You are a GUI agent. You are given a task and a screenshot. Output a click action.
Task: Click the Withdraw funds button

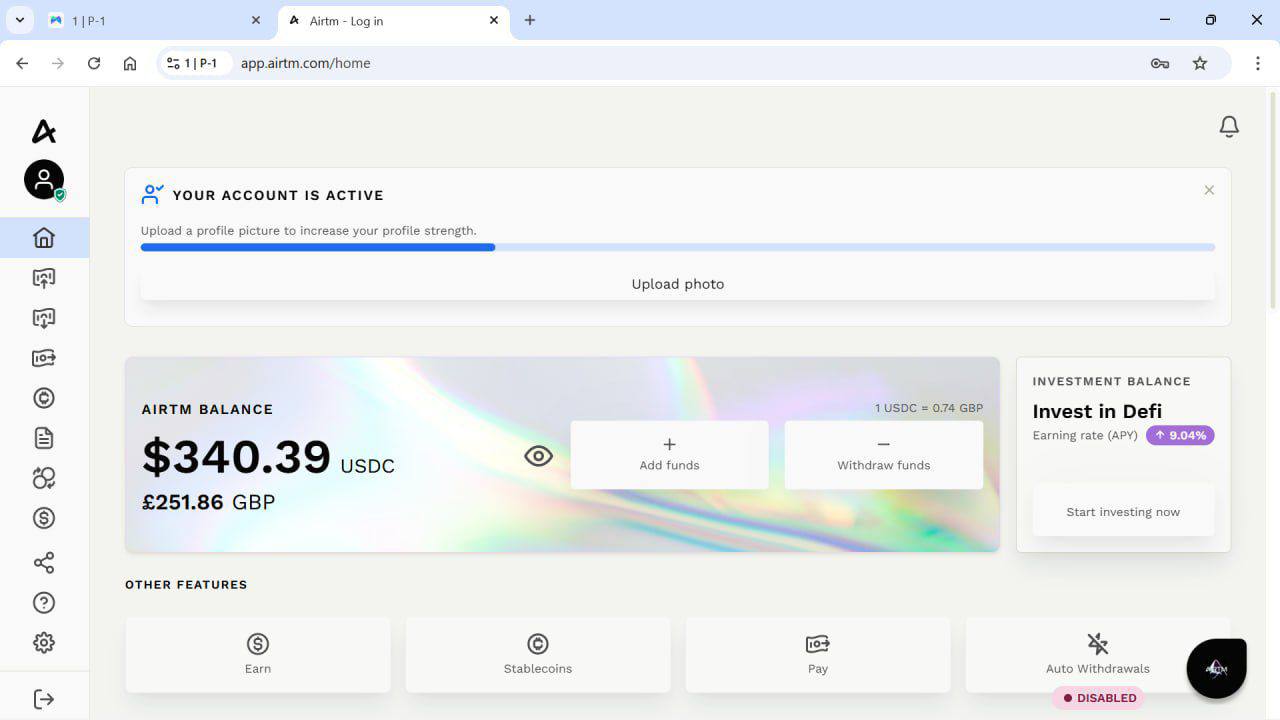click(x=883, y=455)
